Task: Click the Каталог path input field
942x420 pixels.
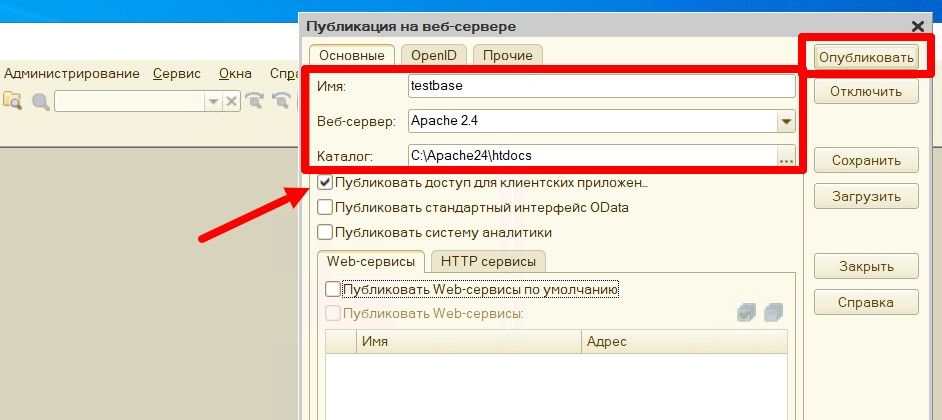Action: click(x=592, y=156)
